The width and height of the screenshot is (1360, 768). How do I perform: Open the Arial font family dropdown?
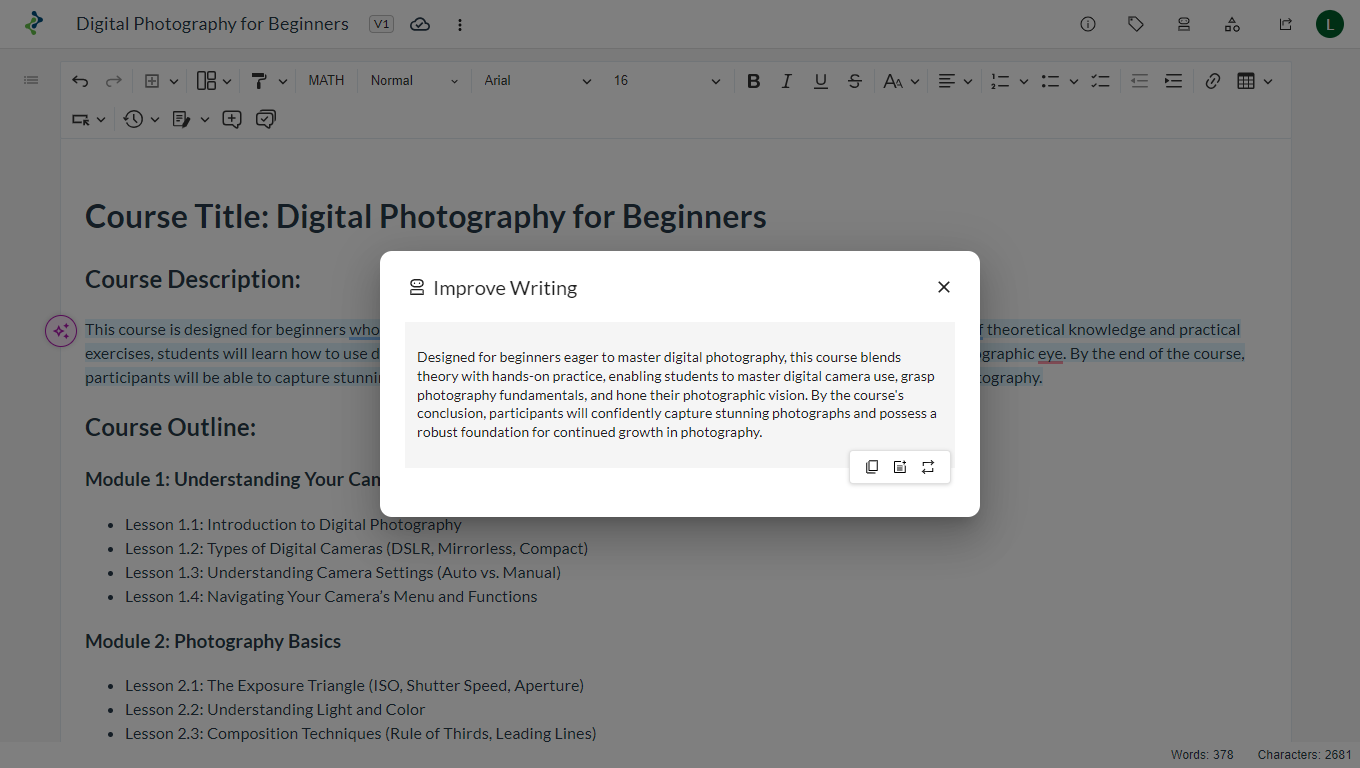[x=537, y=81]
